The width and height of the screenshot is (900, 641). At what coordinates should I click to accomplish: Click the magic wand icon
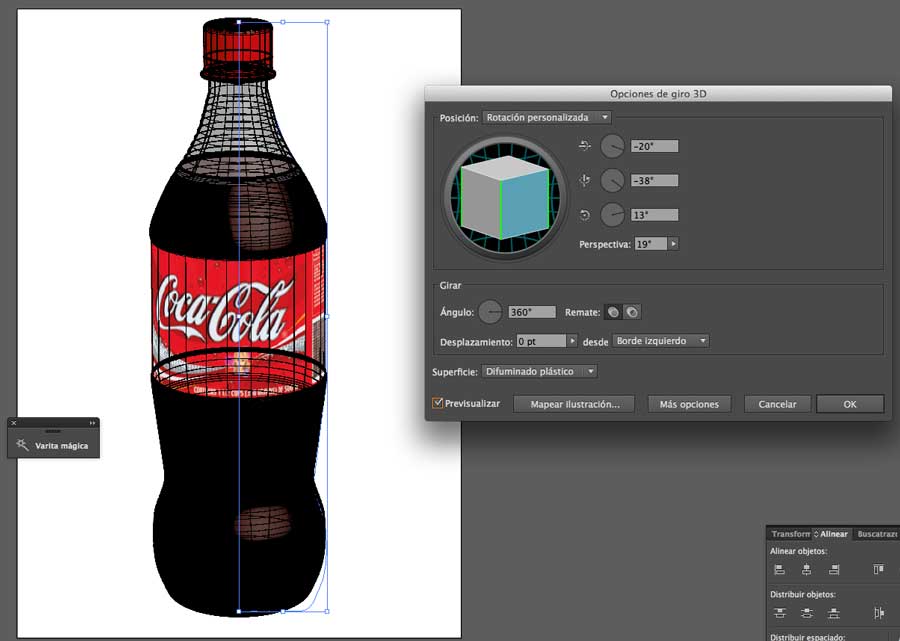pos(22,445)
